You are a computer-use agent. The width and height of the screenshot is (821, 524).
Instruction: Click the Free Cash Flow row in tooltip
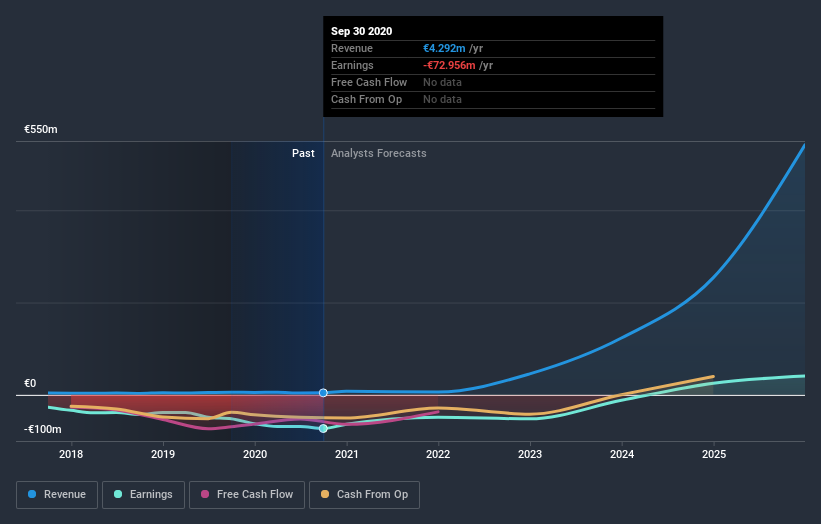(x=493, y=82)
